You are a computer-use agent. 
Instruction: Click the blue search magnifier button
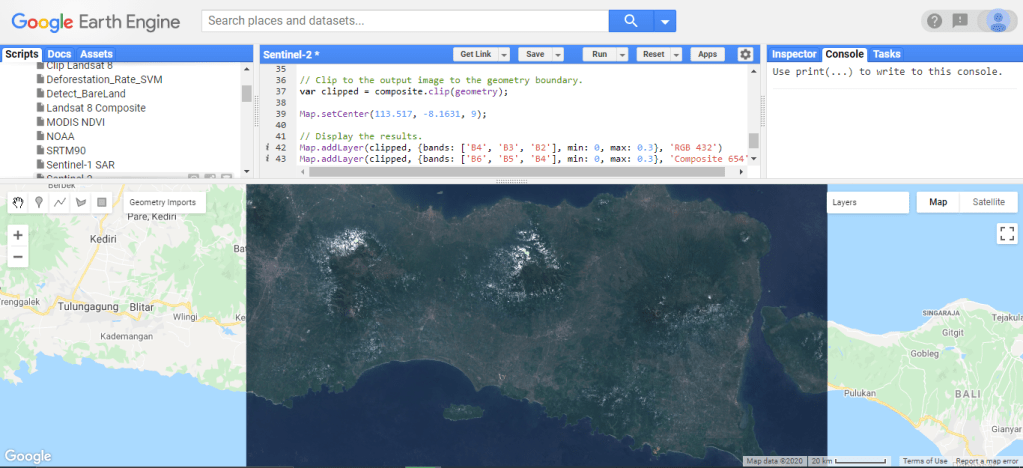coord(630,21)
